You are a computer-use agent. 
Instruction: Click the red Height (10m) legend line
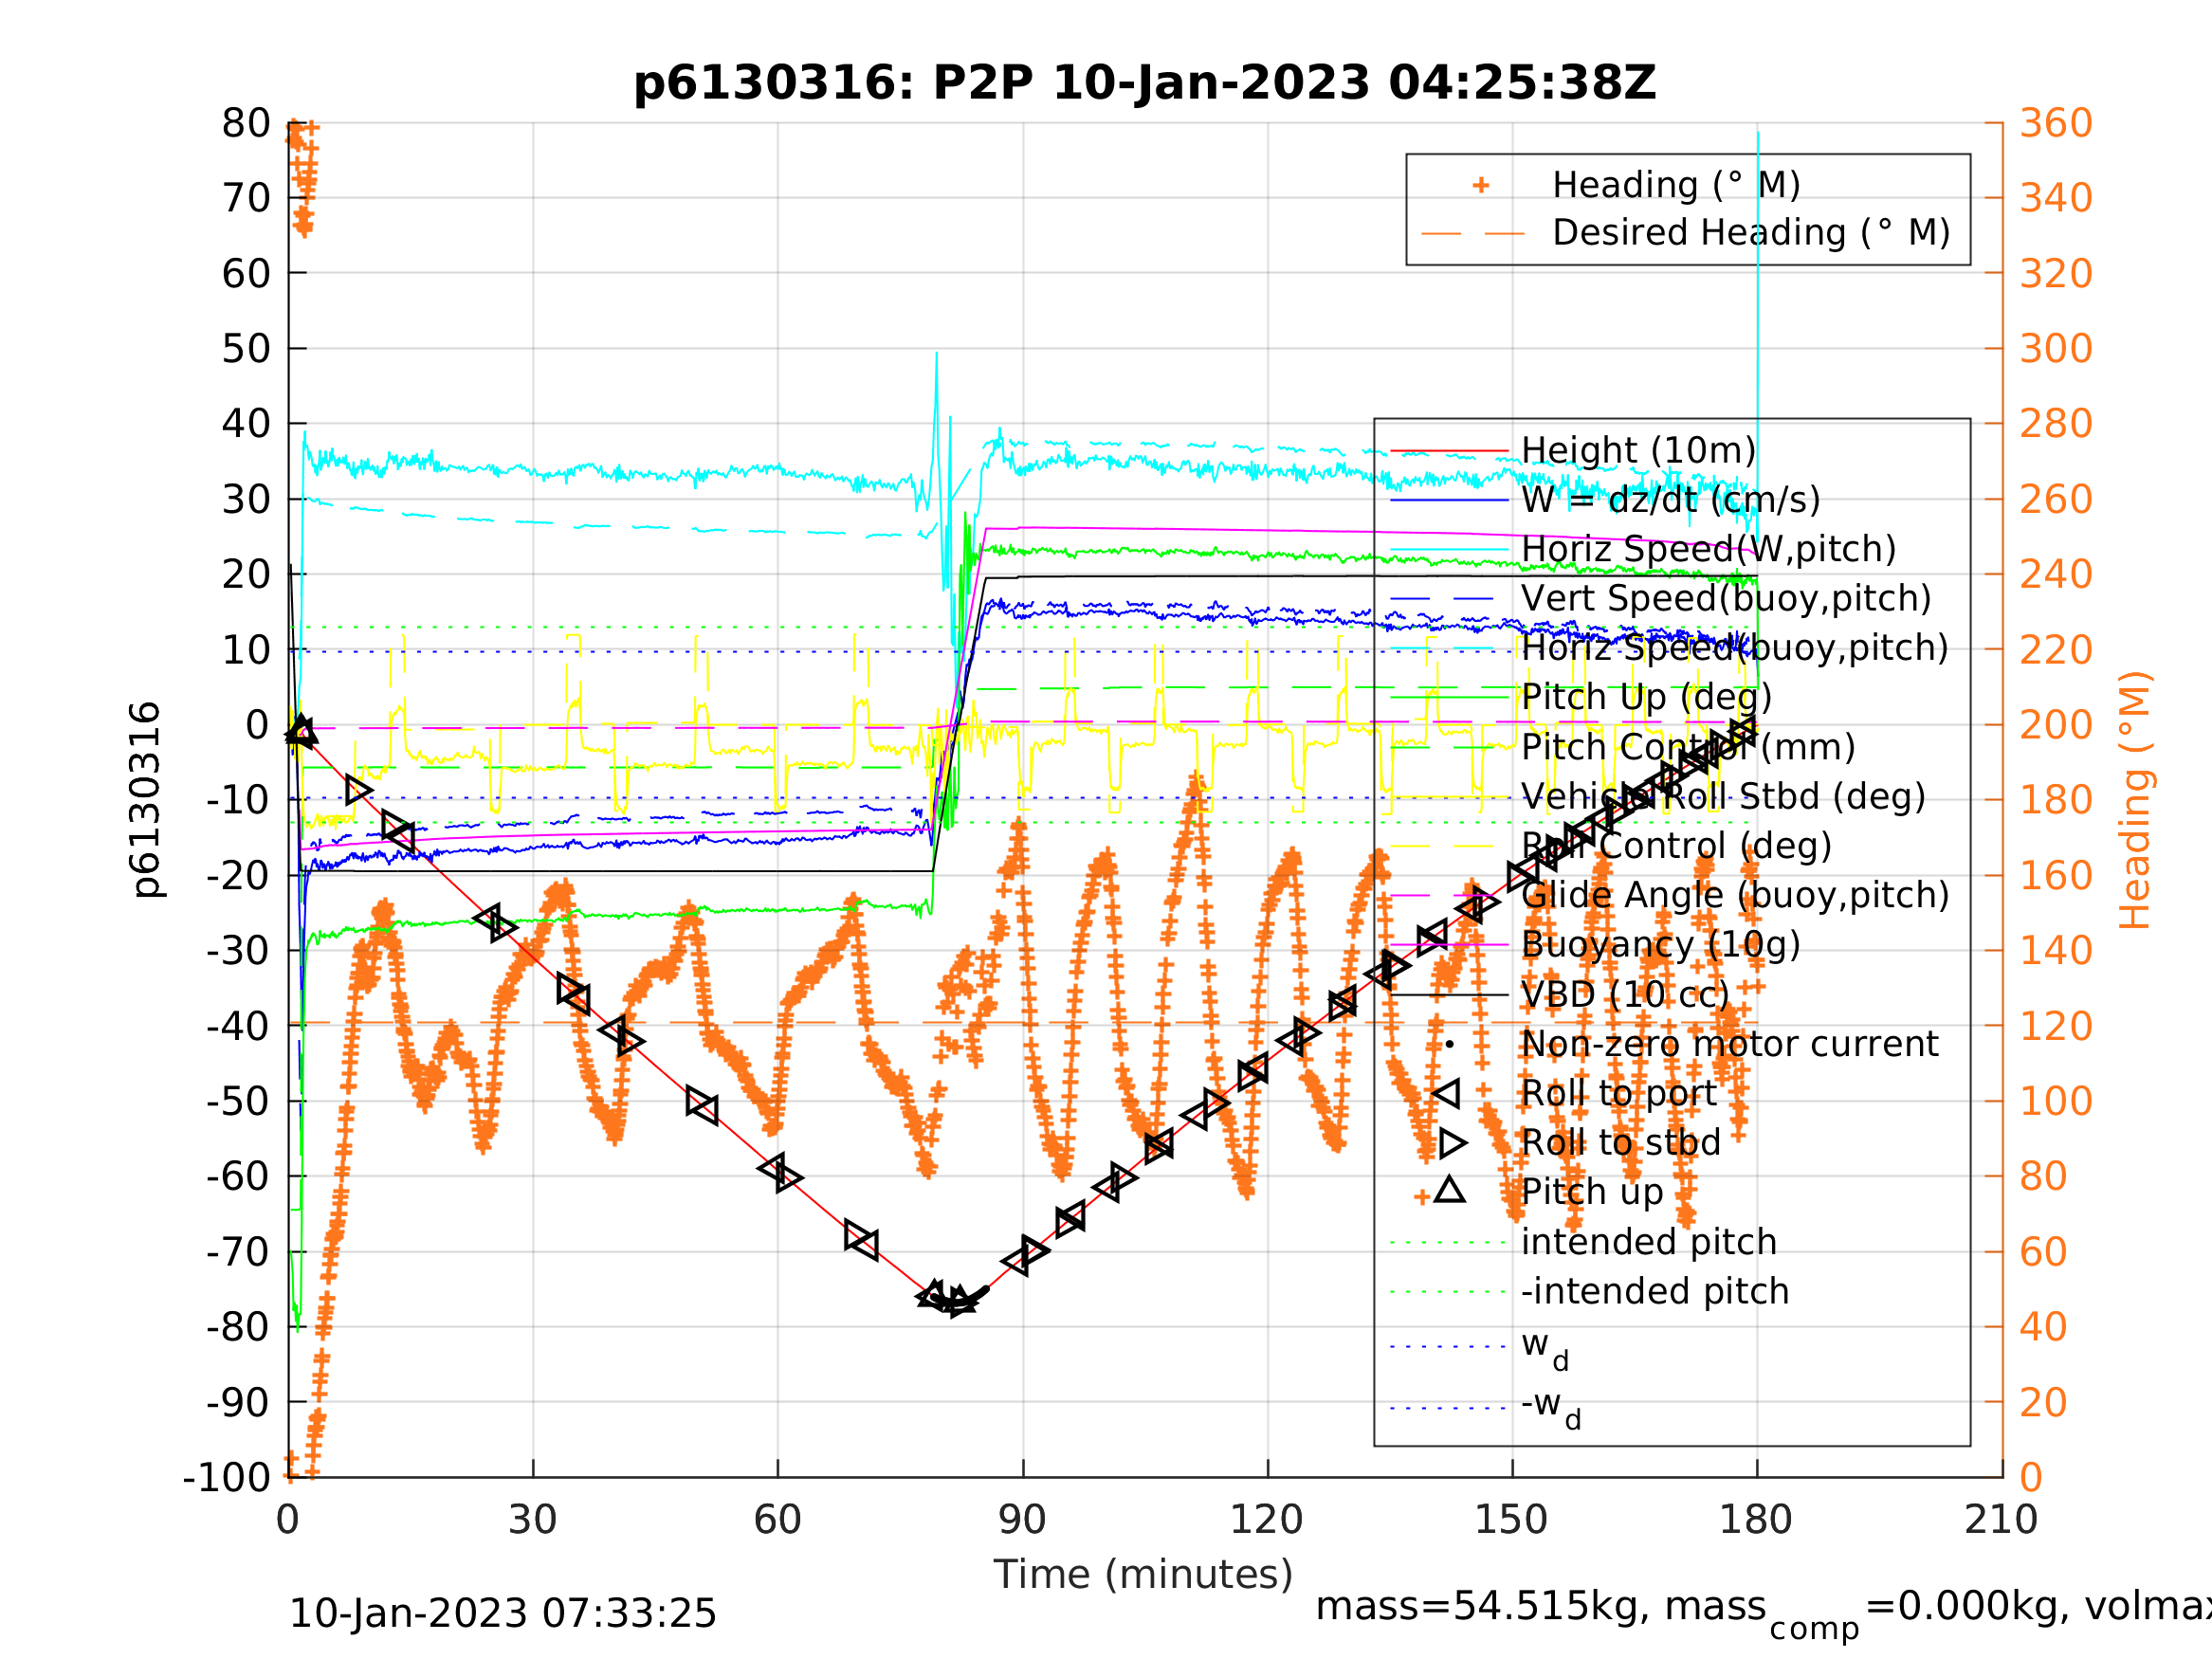[1448, 451]
